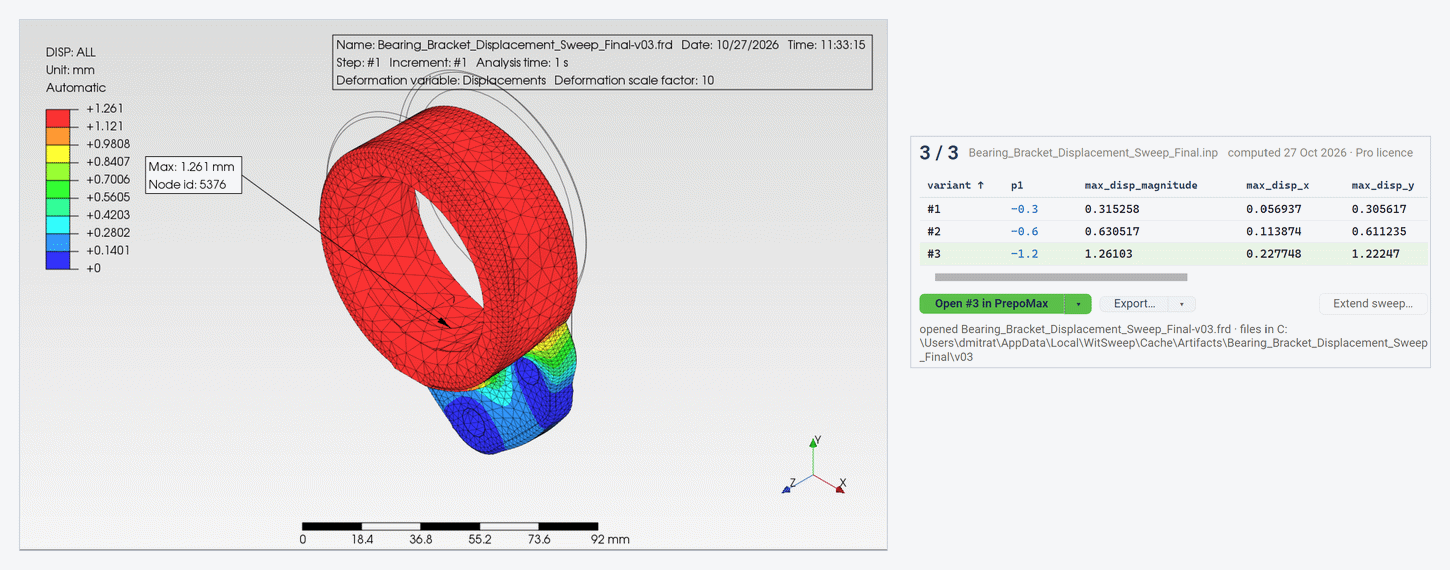Select variant row #2
Screen dimensions: 1450x570
pos(1173,231)
